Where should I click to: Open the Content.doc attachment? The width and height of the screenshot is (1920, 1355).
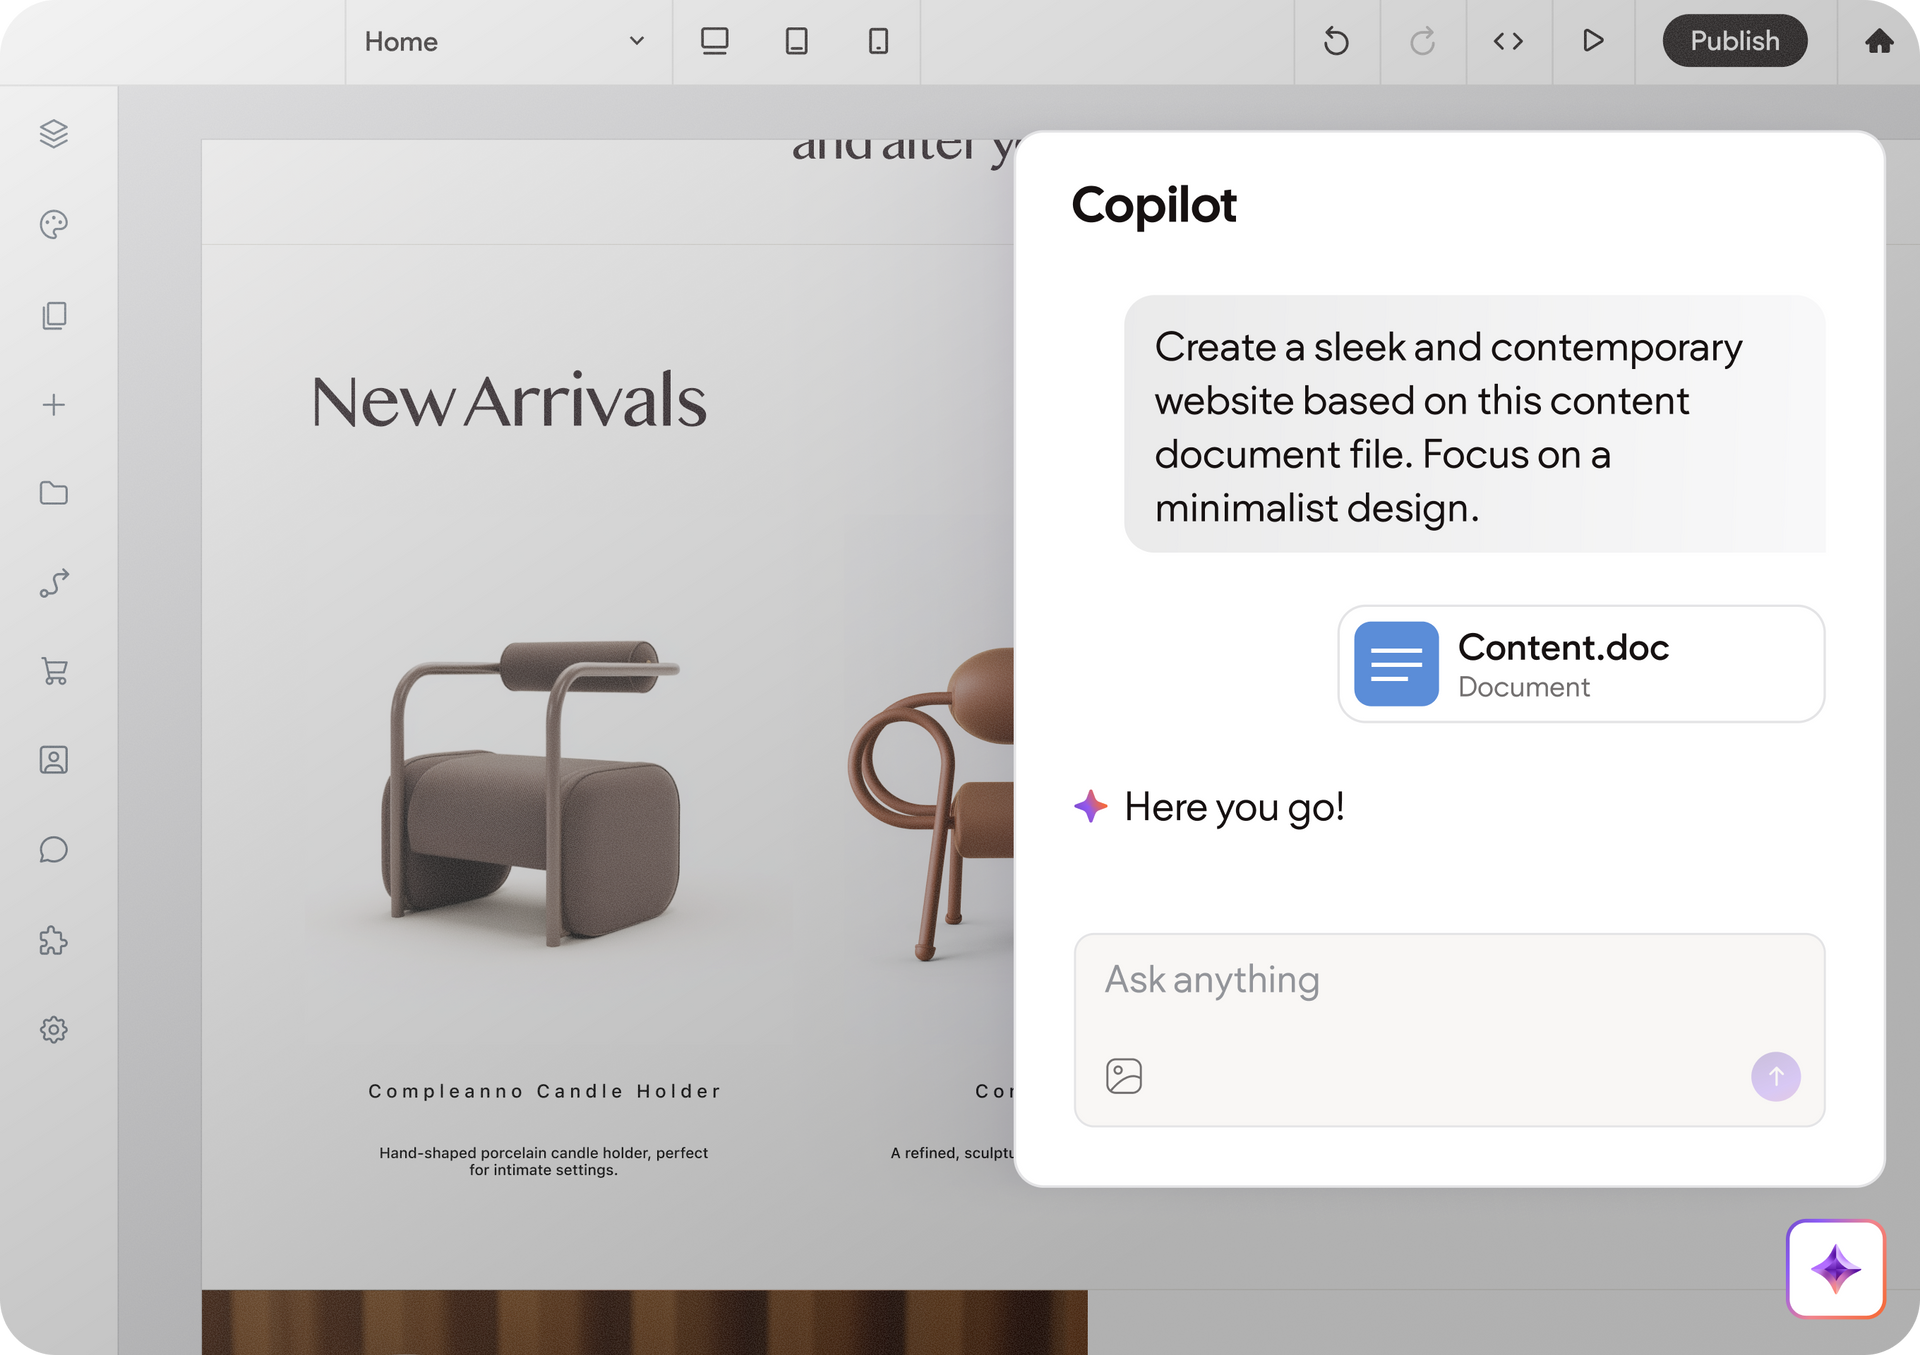[1580, 664]
